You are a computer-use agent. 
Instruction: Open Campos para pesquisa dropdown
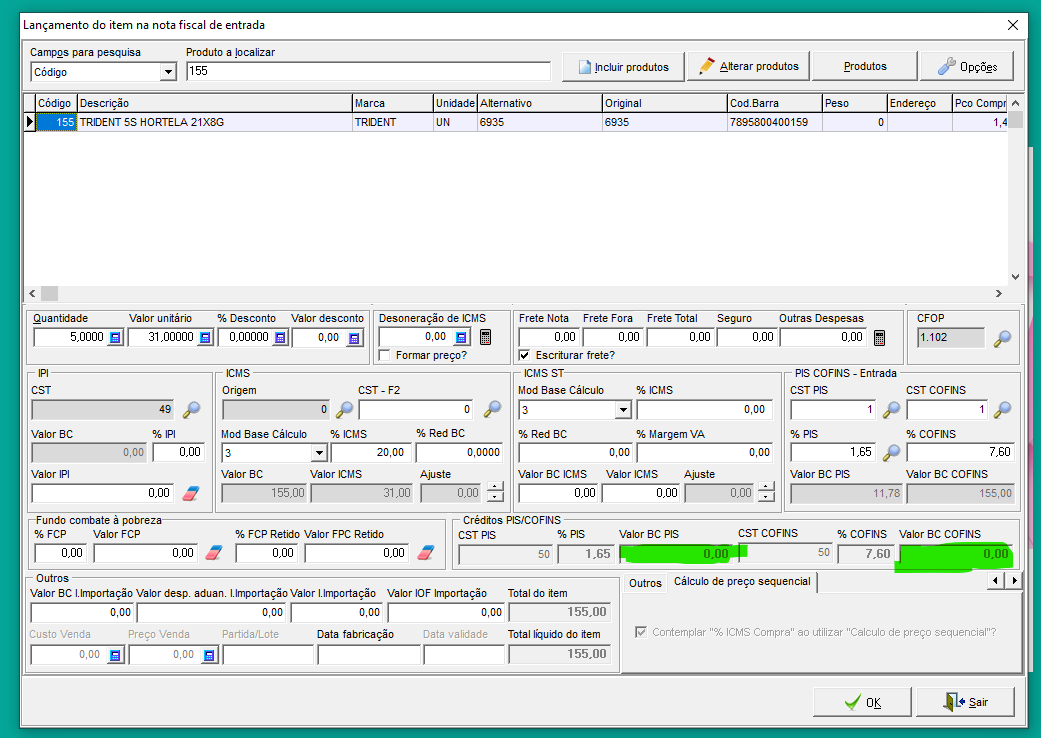[168, 72]
